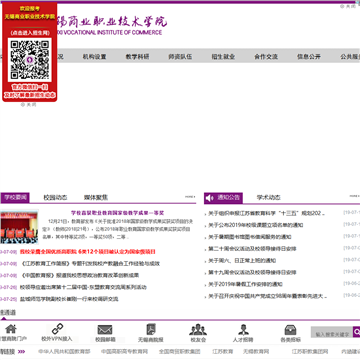Viewport: 360px width, 360px height.
Task: Open the news about 中国-东盟教育交流周
Action: 83,287
